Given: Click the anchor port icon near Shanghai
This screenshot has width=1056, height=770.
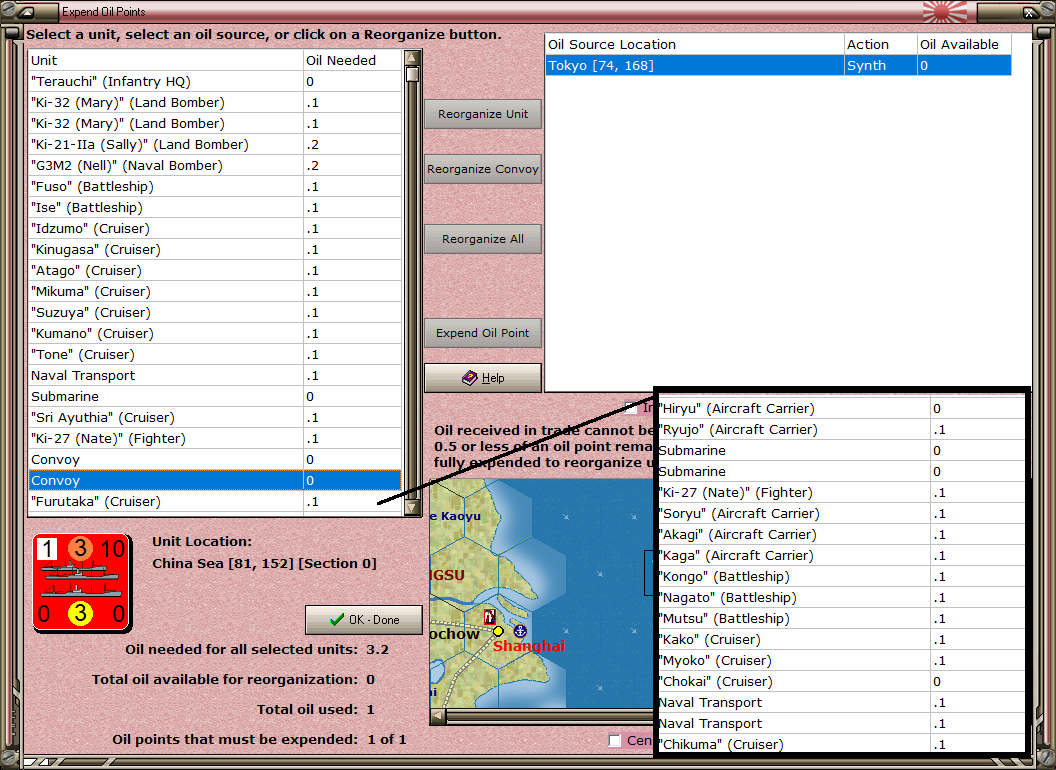Looking at the screenshot, I should (520, 631).
